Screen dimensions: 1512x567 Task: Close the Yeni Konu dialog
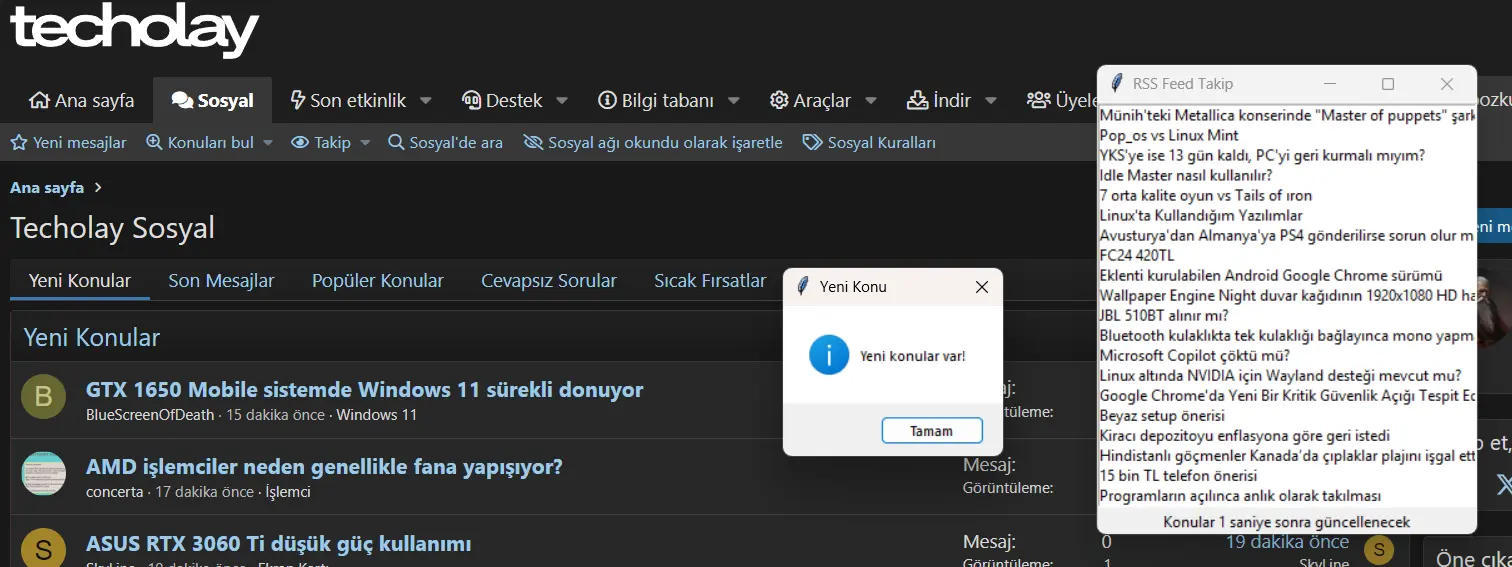(981, 287)
